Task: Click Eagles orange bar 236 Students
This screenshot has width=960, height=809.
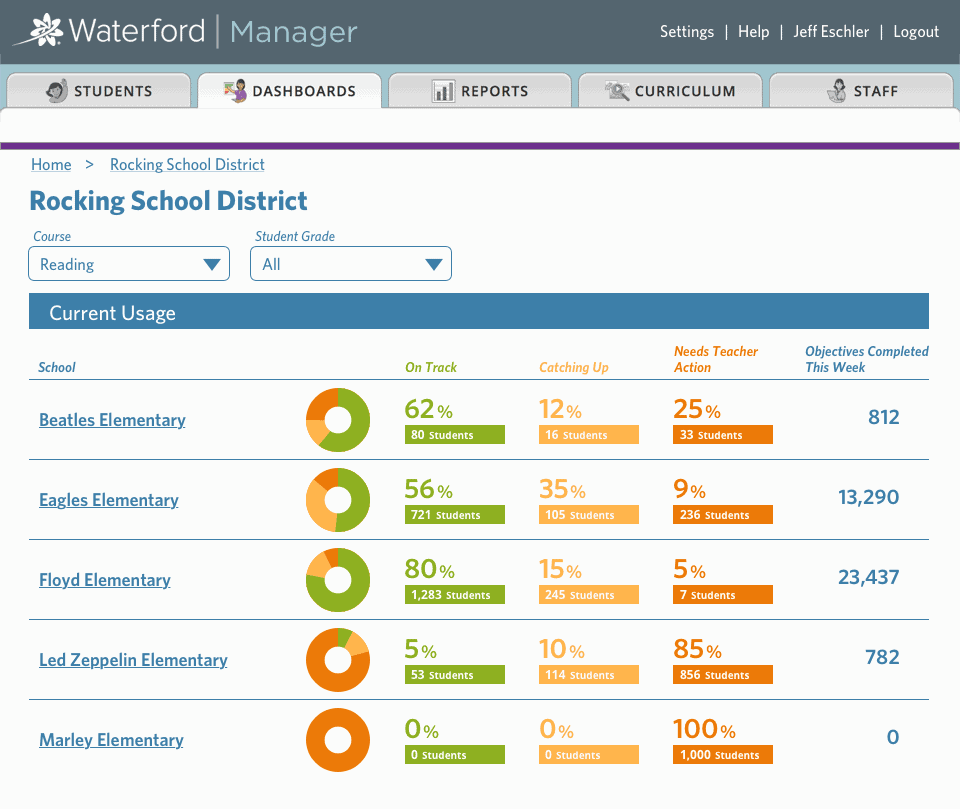Action: tap(723, 515)
